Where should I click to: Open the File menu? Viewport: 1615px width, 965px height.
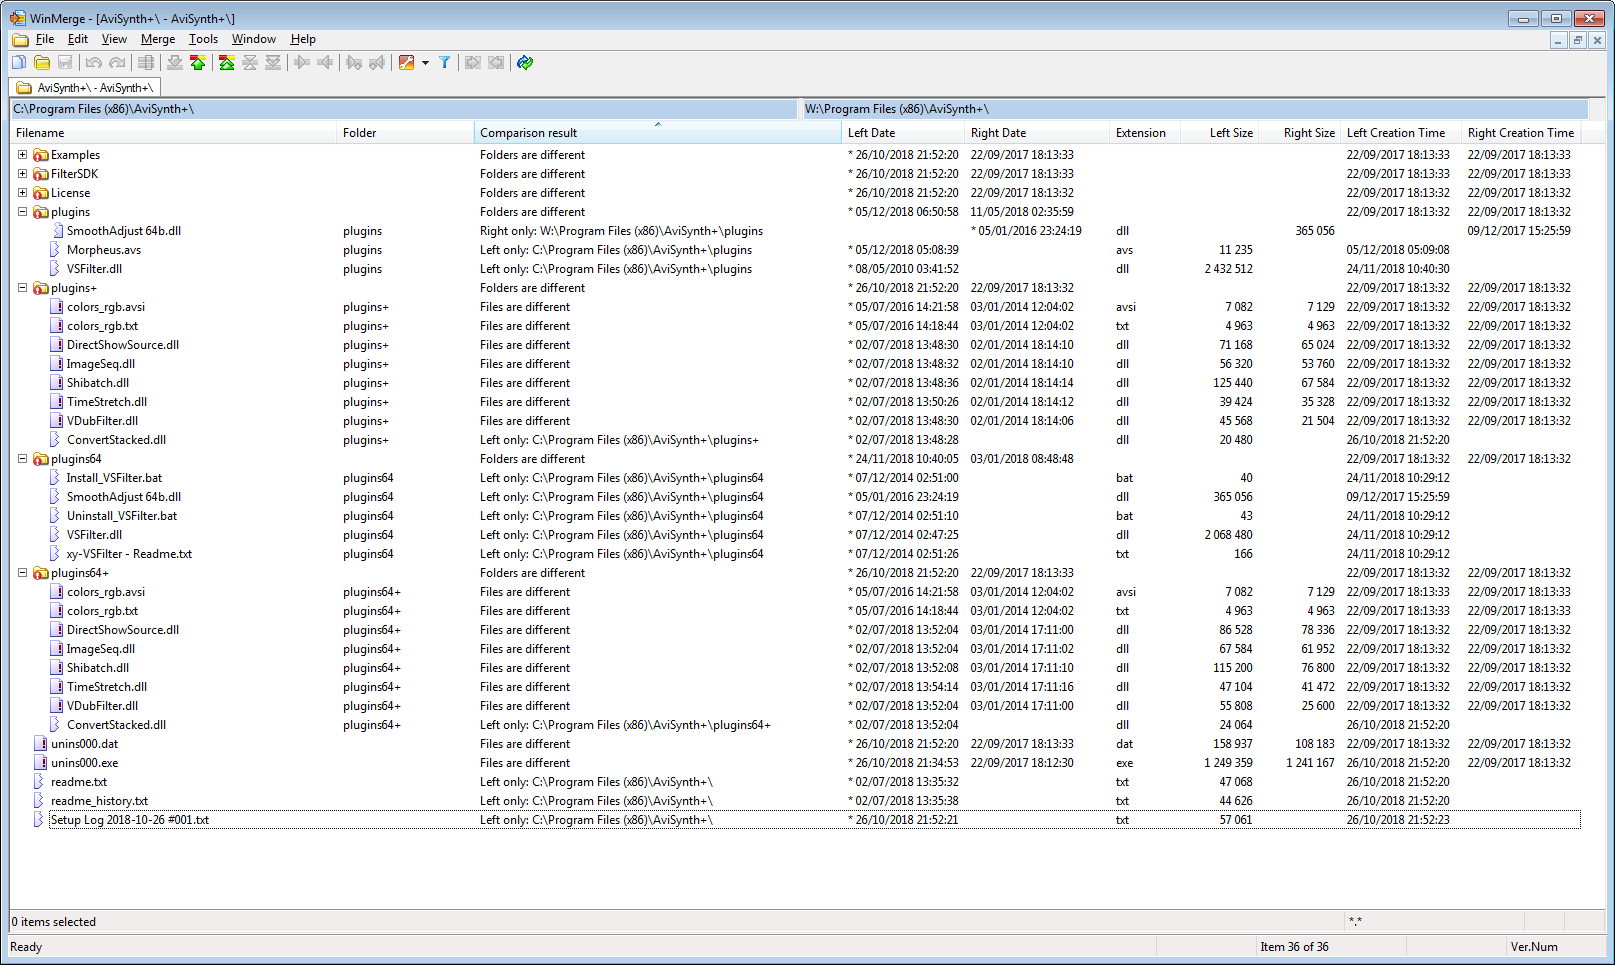45,39
